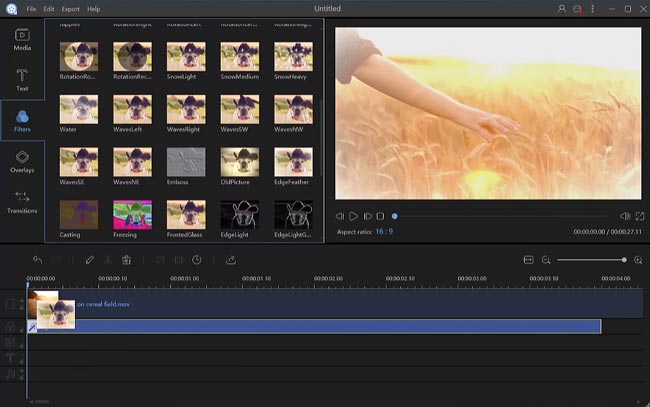Viewport: 650px width, 407px height.
Task: Click the audio track music icon
Action: pos(10,374)
